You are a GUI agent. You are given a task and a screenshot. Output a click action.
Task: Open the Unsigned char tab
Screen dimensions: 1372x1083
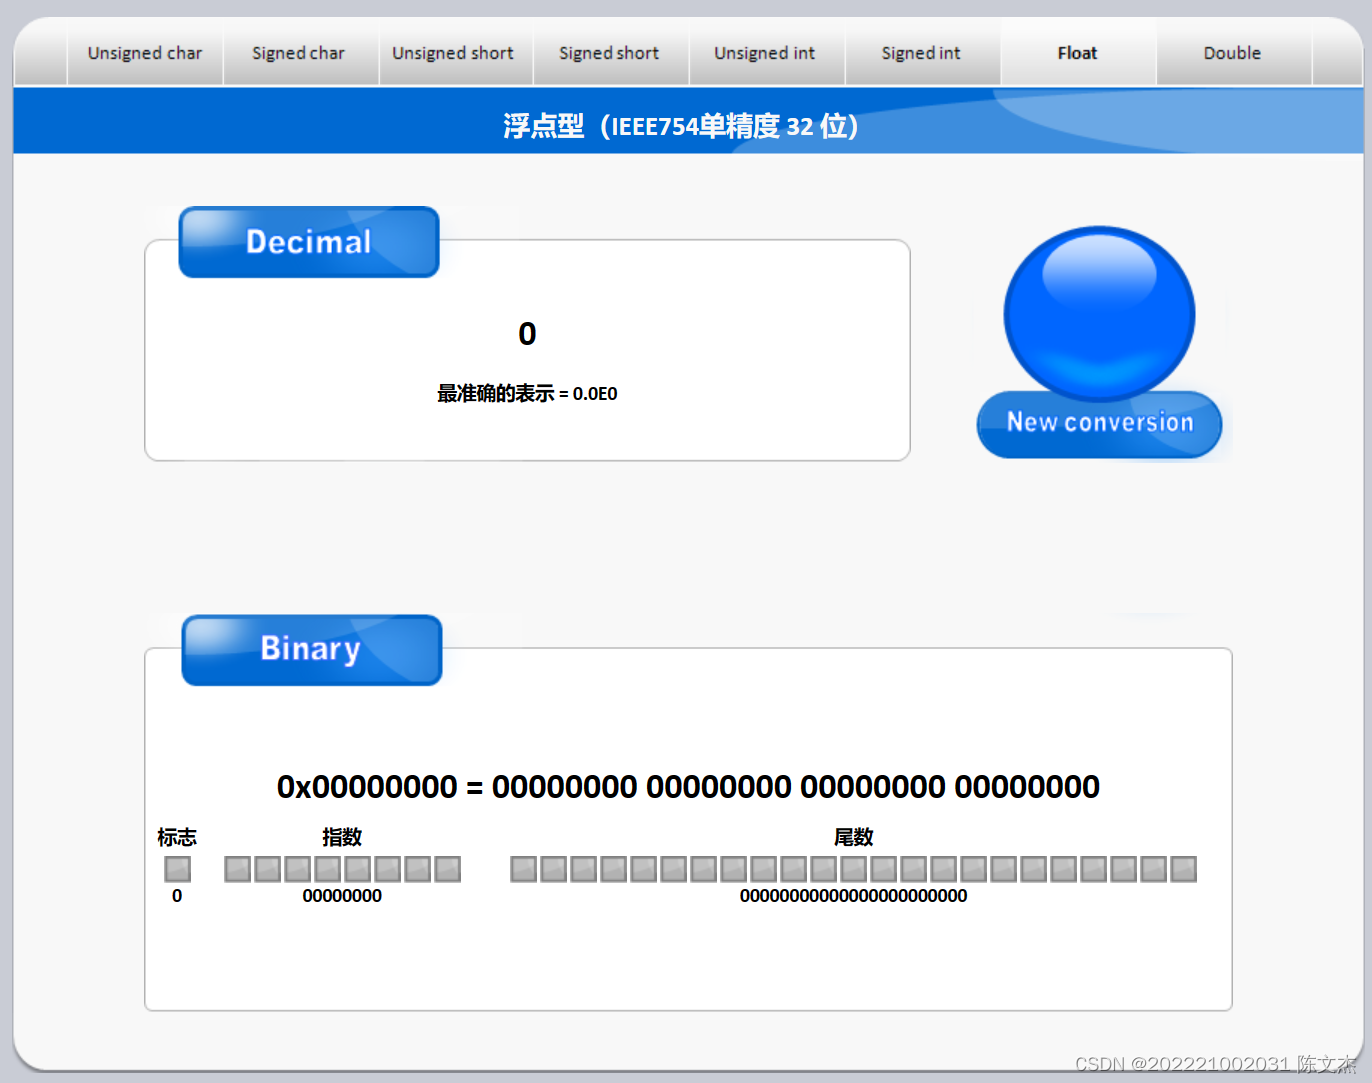144,53
